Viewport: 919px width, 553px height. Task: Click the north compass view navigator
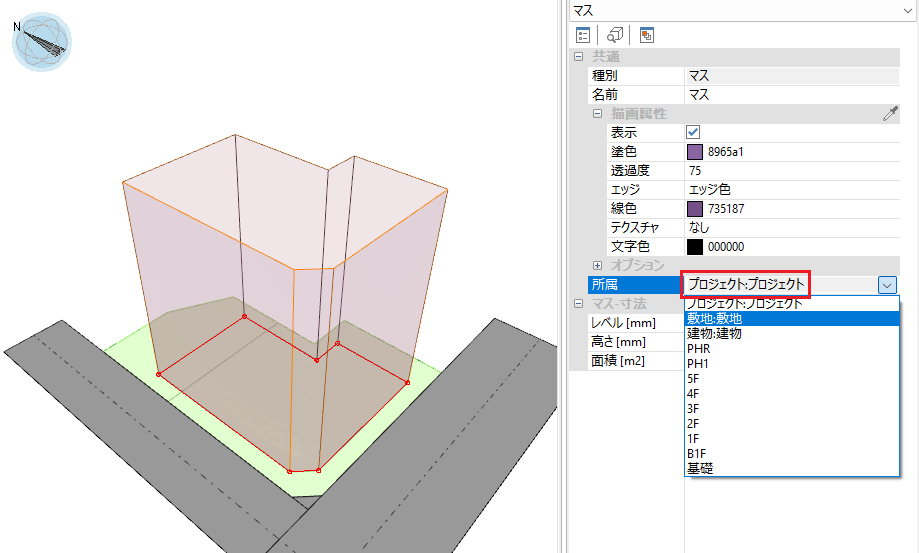click(42, 41)
